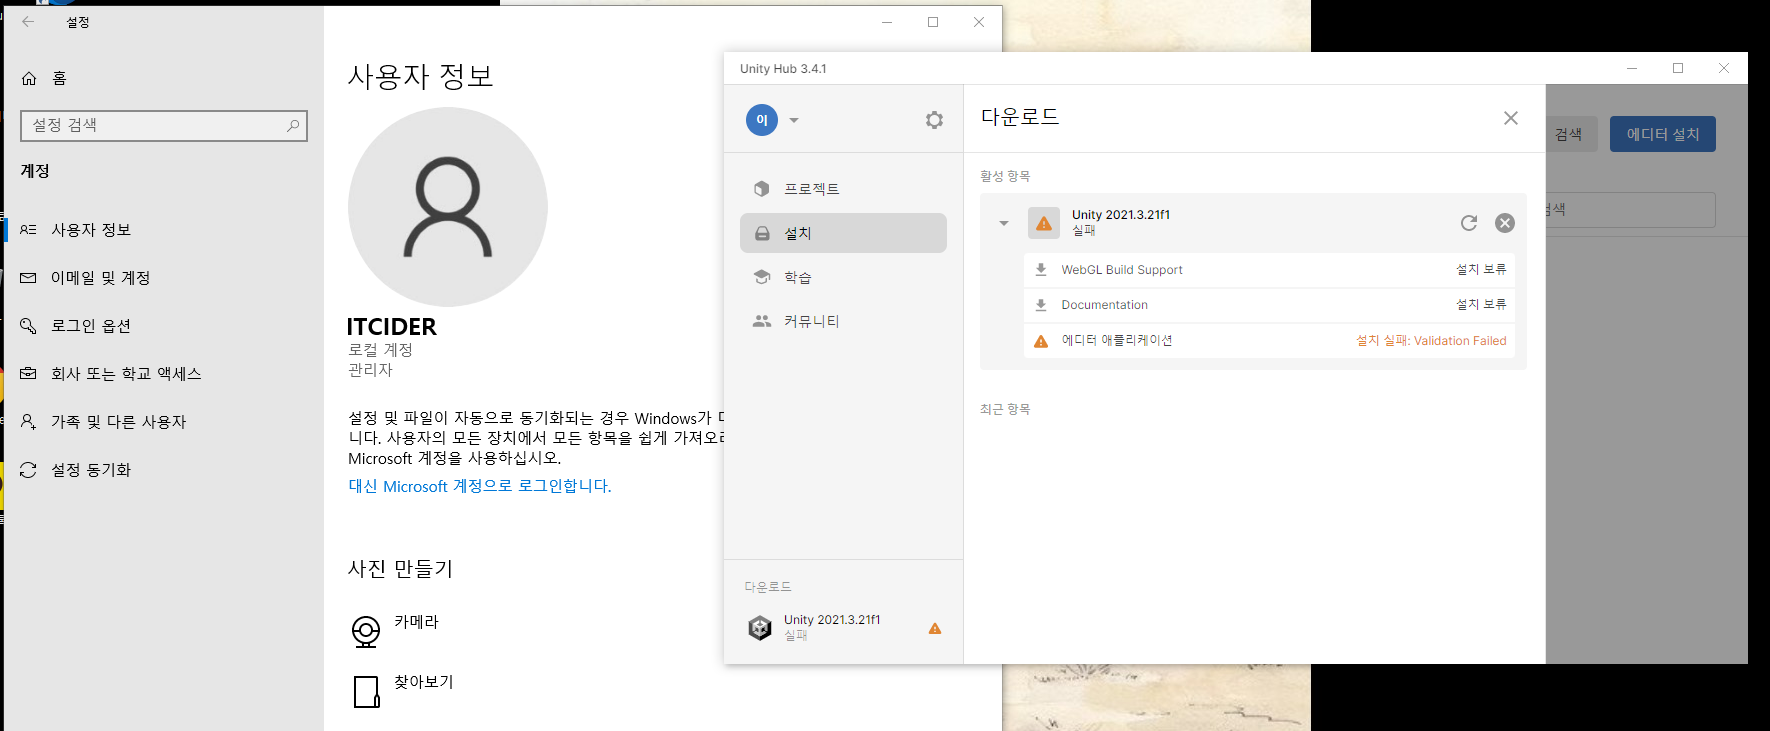Open Unity Hub preferences gear icon
Screen dimensions: 1770x731
(x=934, y=120)
